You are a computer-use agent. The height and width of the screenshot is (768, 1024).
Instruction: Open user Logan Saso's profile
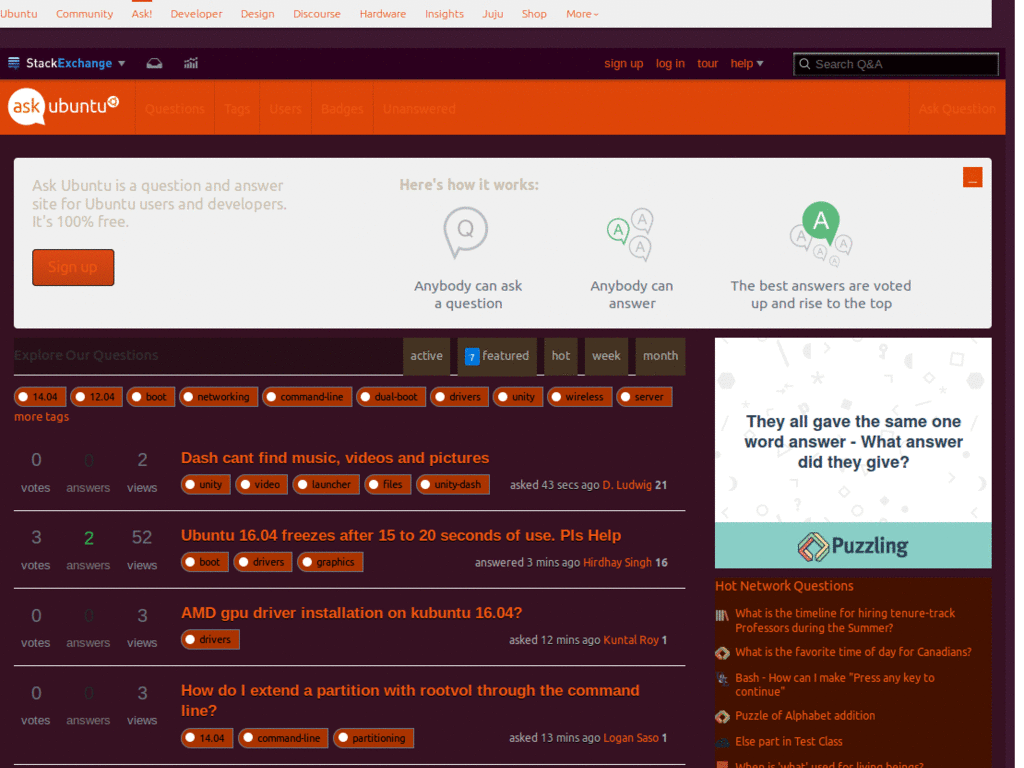point(631,738)
